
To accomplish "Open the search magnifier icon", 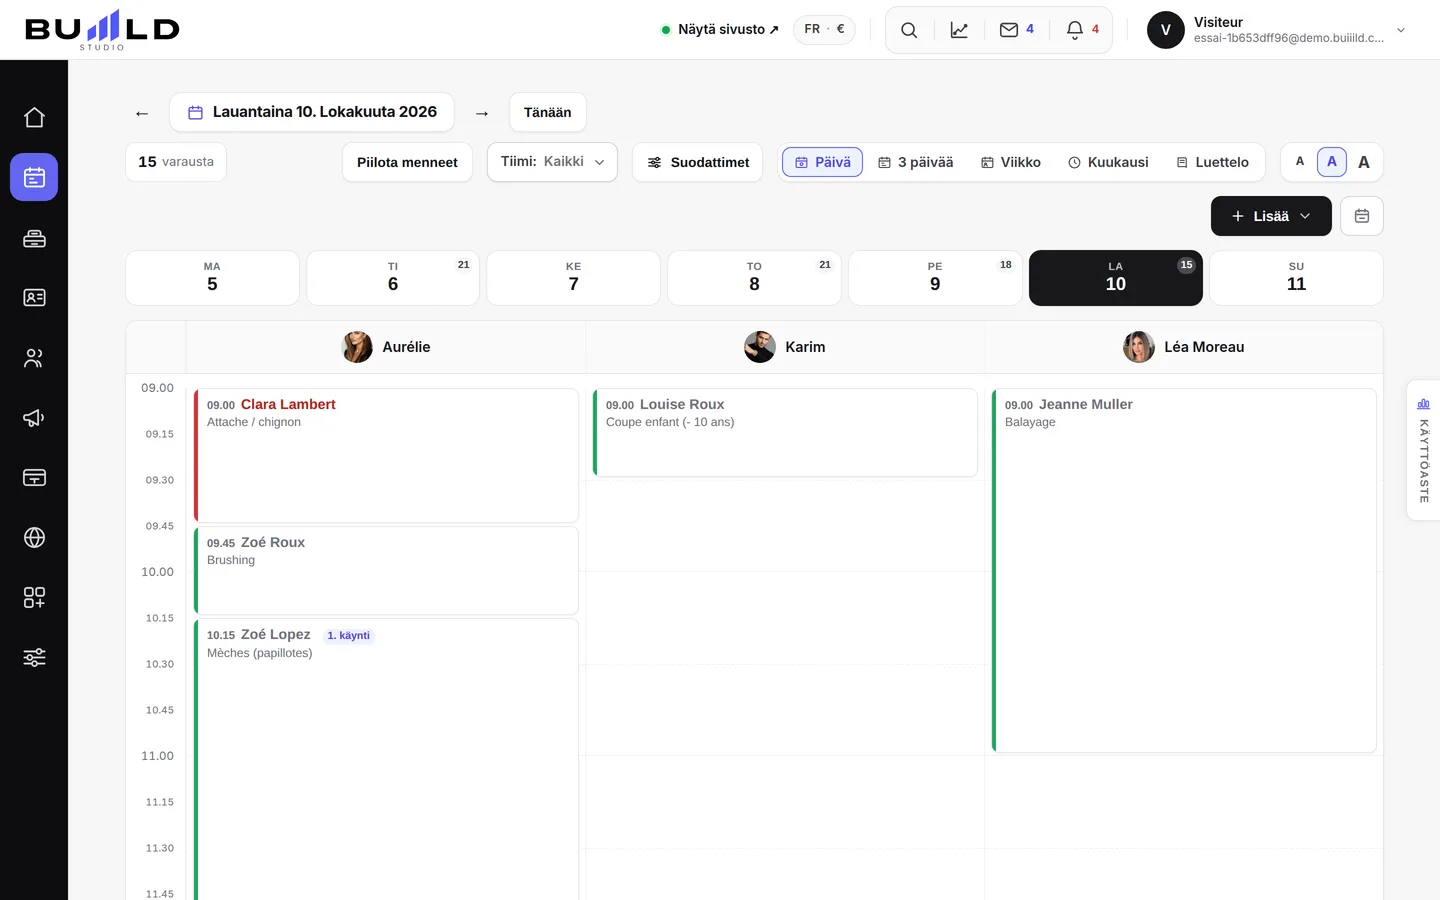I will (x=909, y=30).
